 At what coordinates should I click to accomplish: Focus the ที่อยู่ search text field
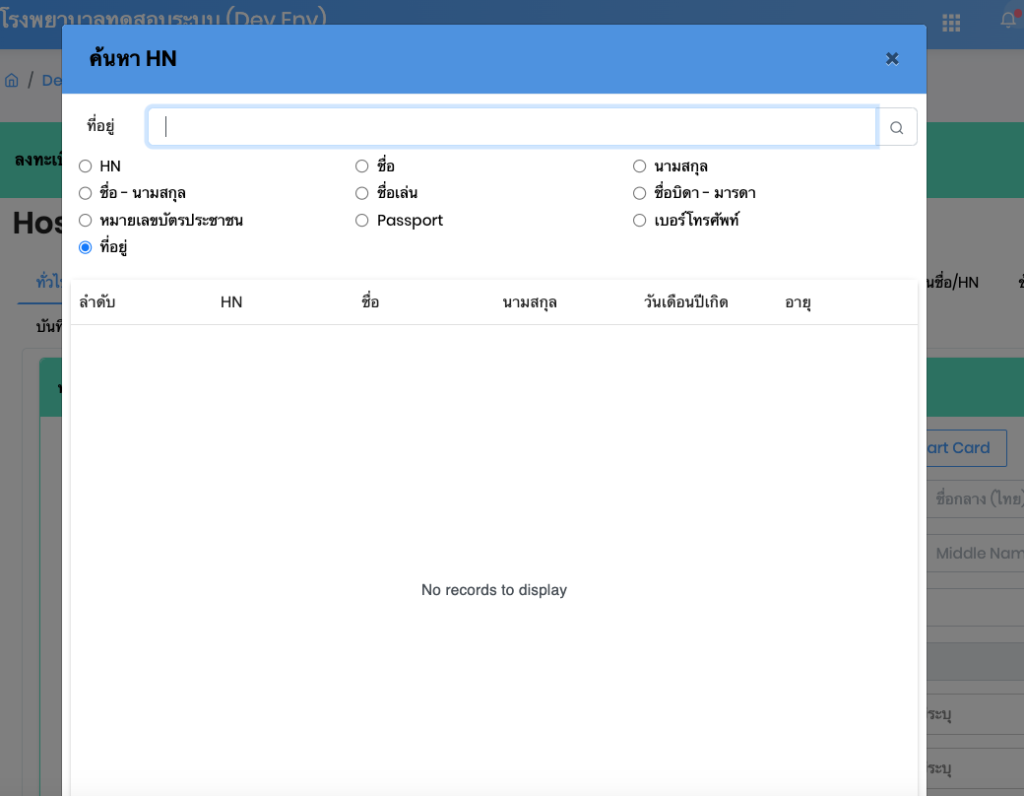click(512, 127)
